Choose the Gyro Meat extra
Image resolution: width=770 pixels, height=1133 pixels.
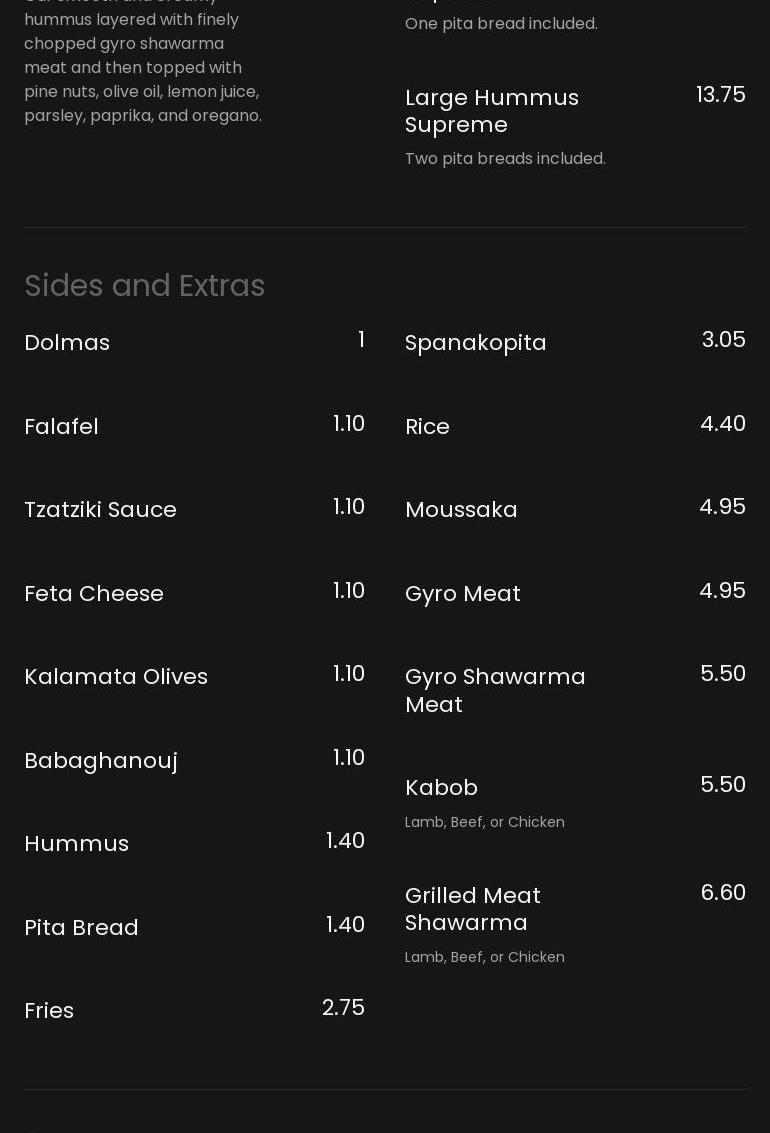pos(463,593)
